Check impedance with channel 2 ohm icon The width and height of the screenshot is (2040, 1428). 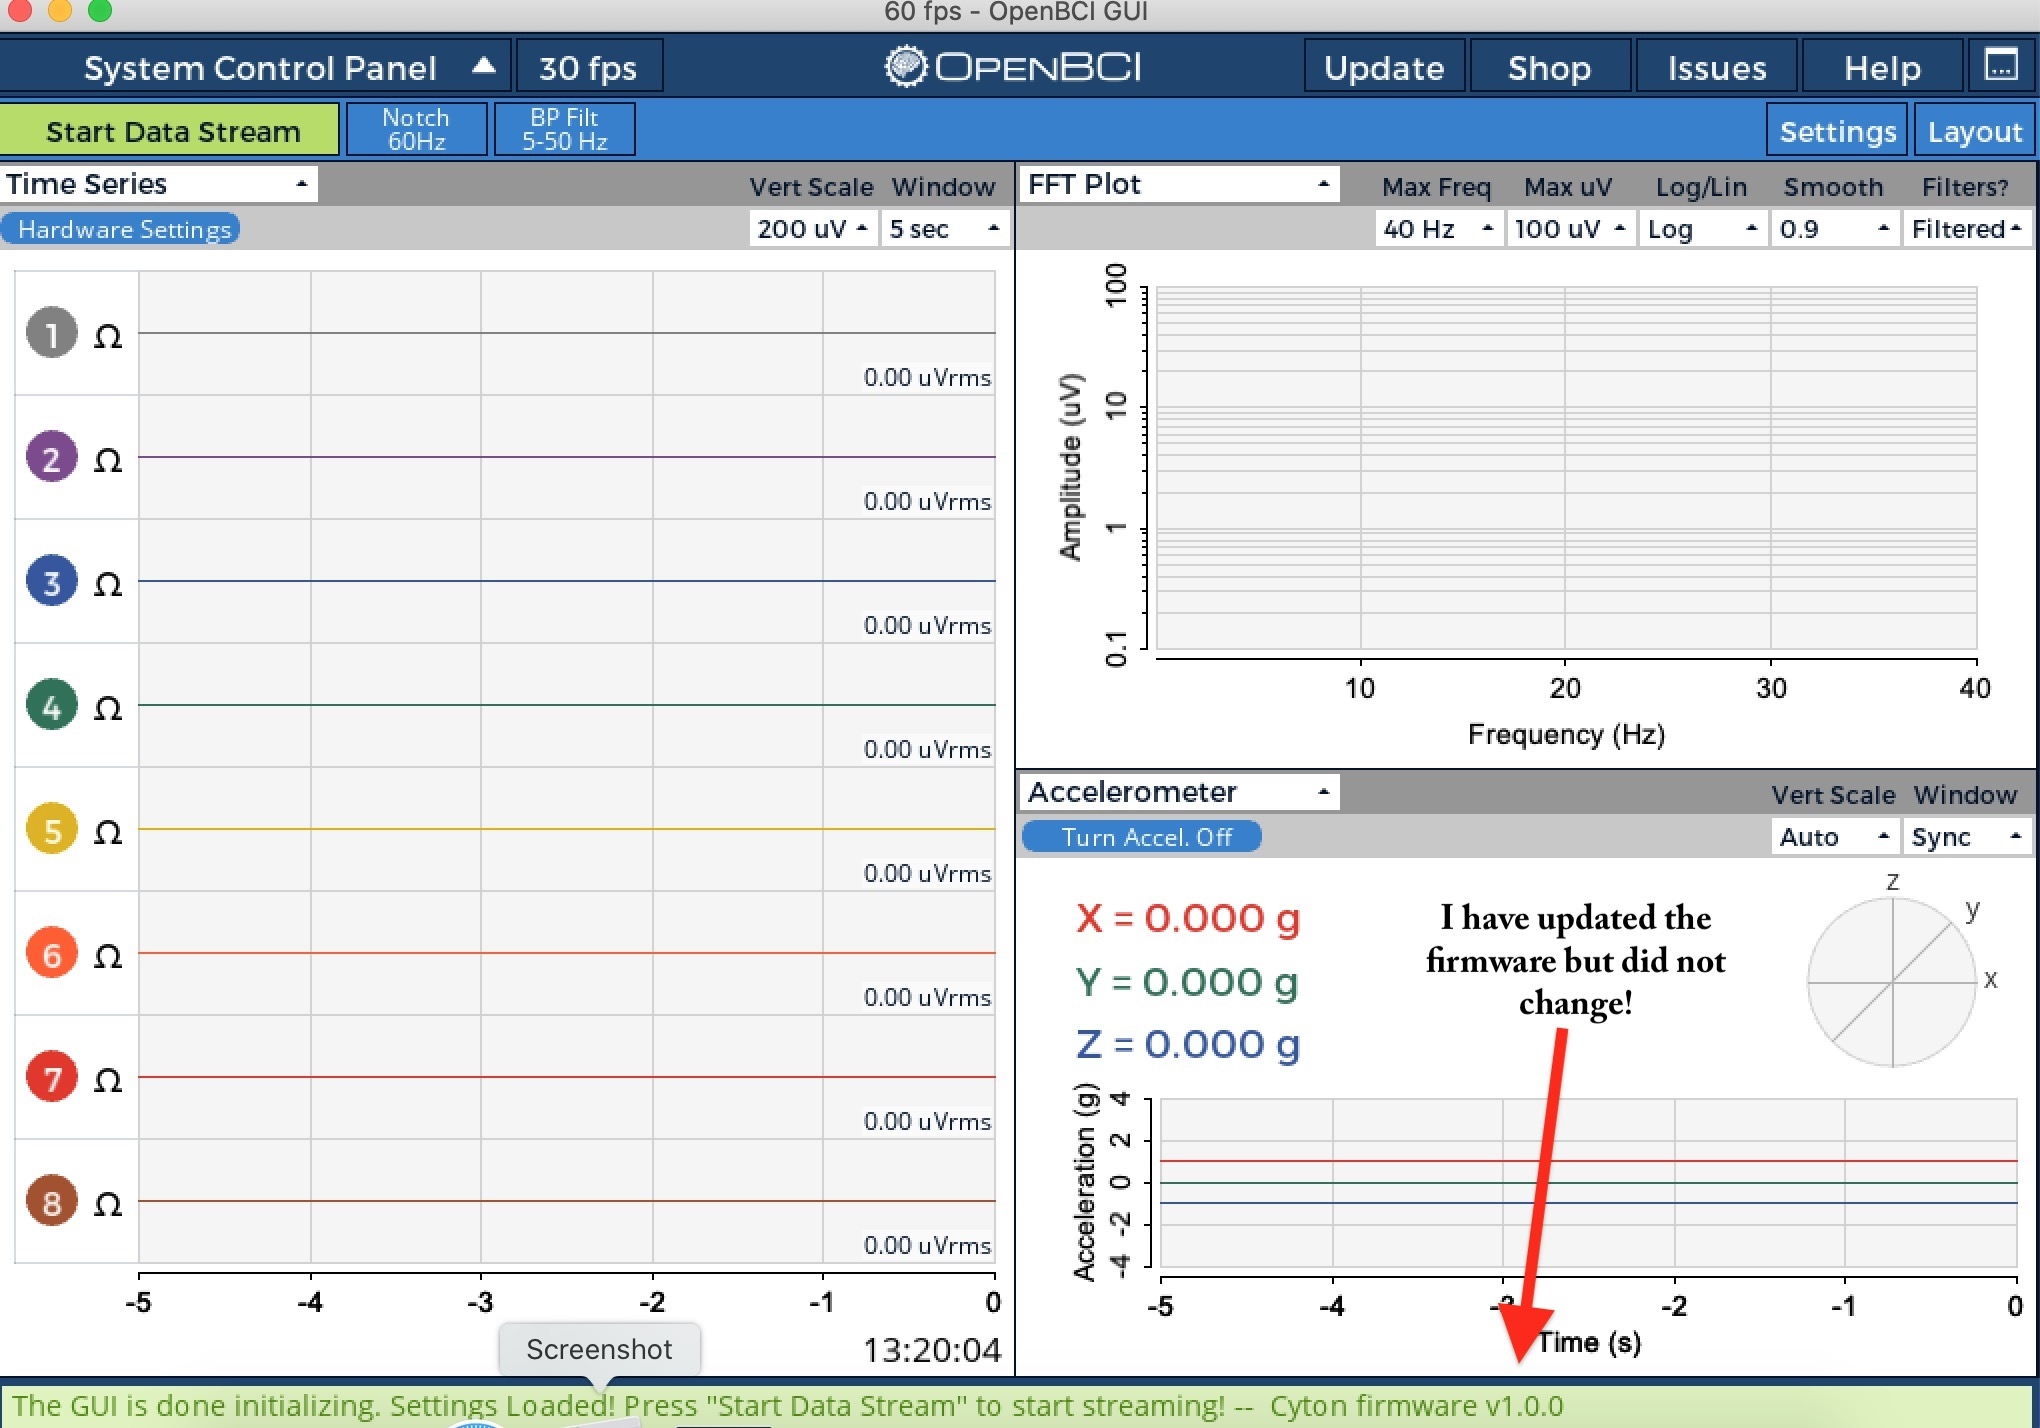[108, 460]
